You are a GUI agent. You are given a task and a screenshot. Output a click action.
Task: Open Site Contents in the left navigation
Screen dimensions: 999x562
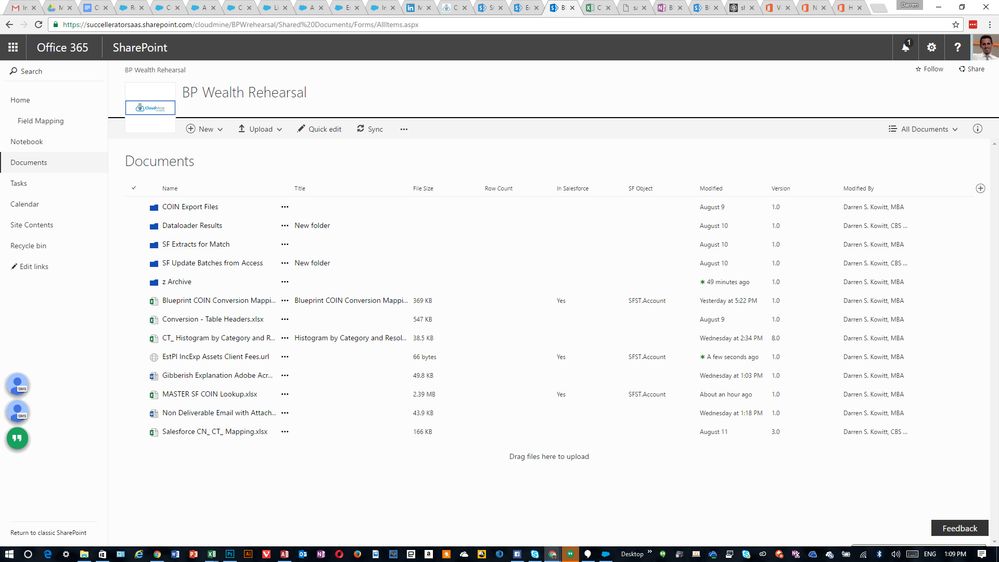(31, 225)
